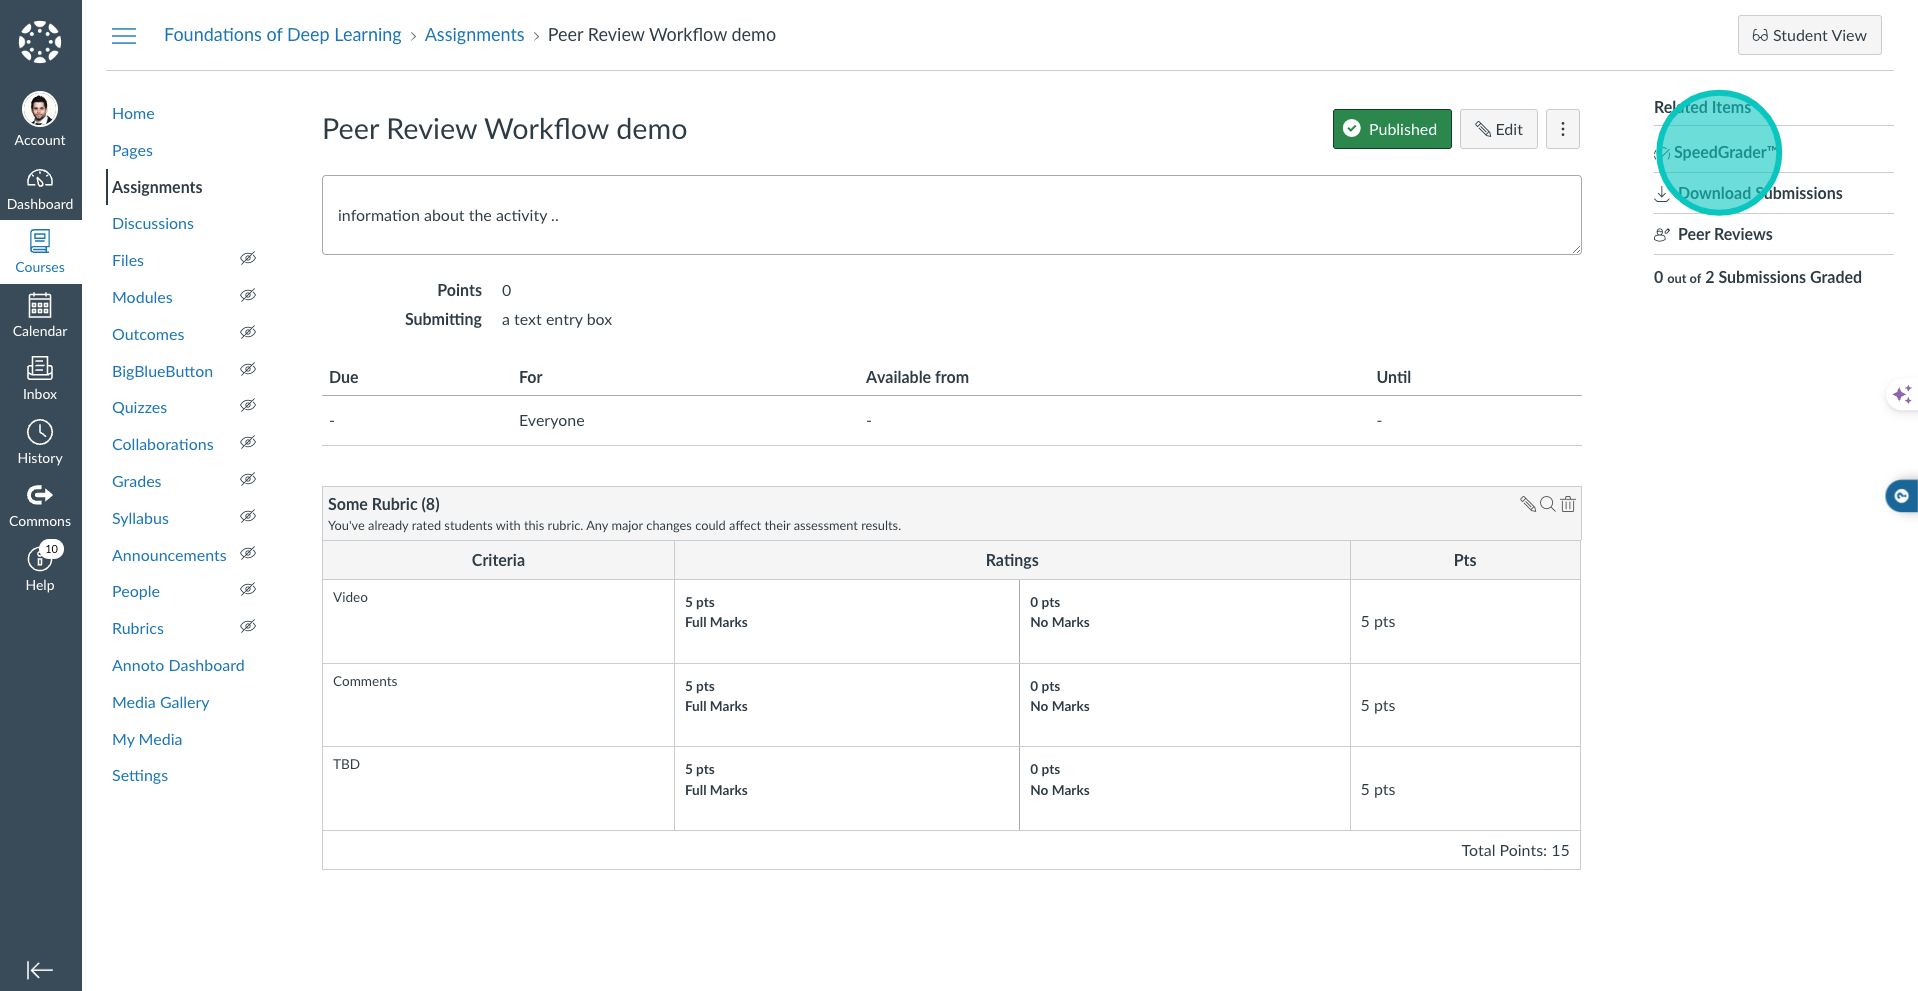Click the hidden-eye icon beside Files
The height and width of the screenshot is (991, 1918).
248,259
